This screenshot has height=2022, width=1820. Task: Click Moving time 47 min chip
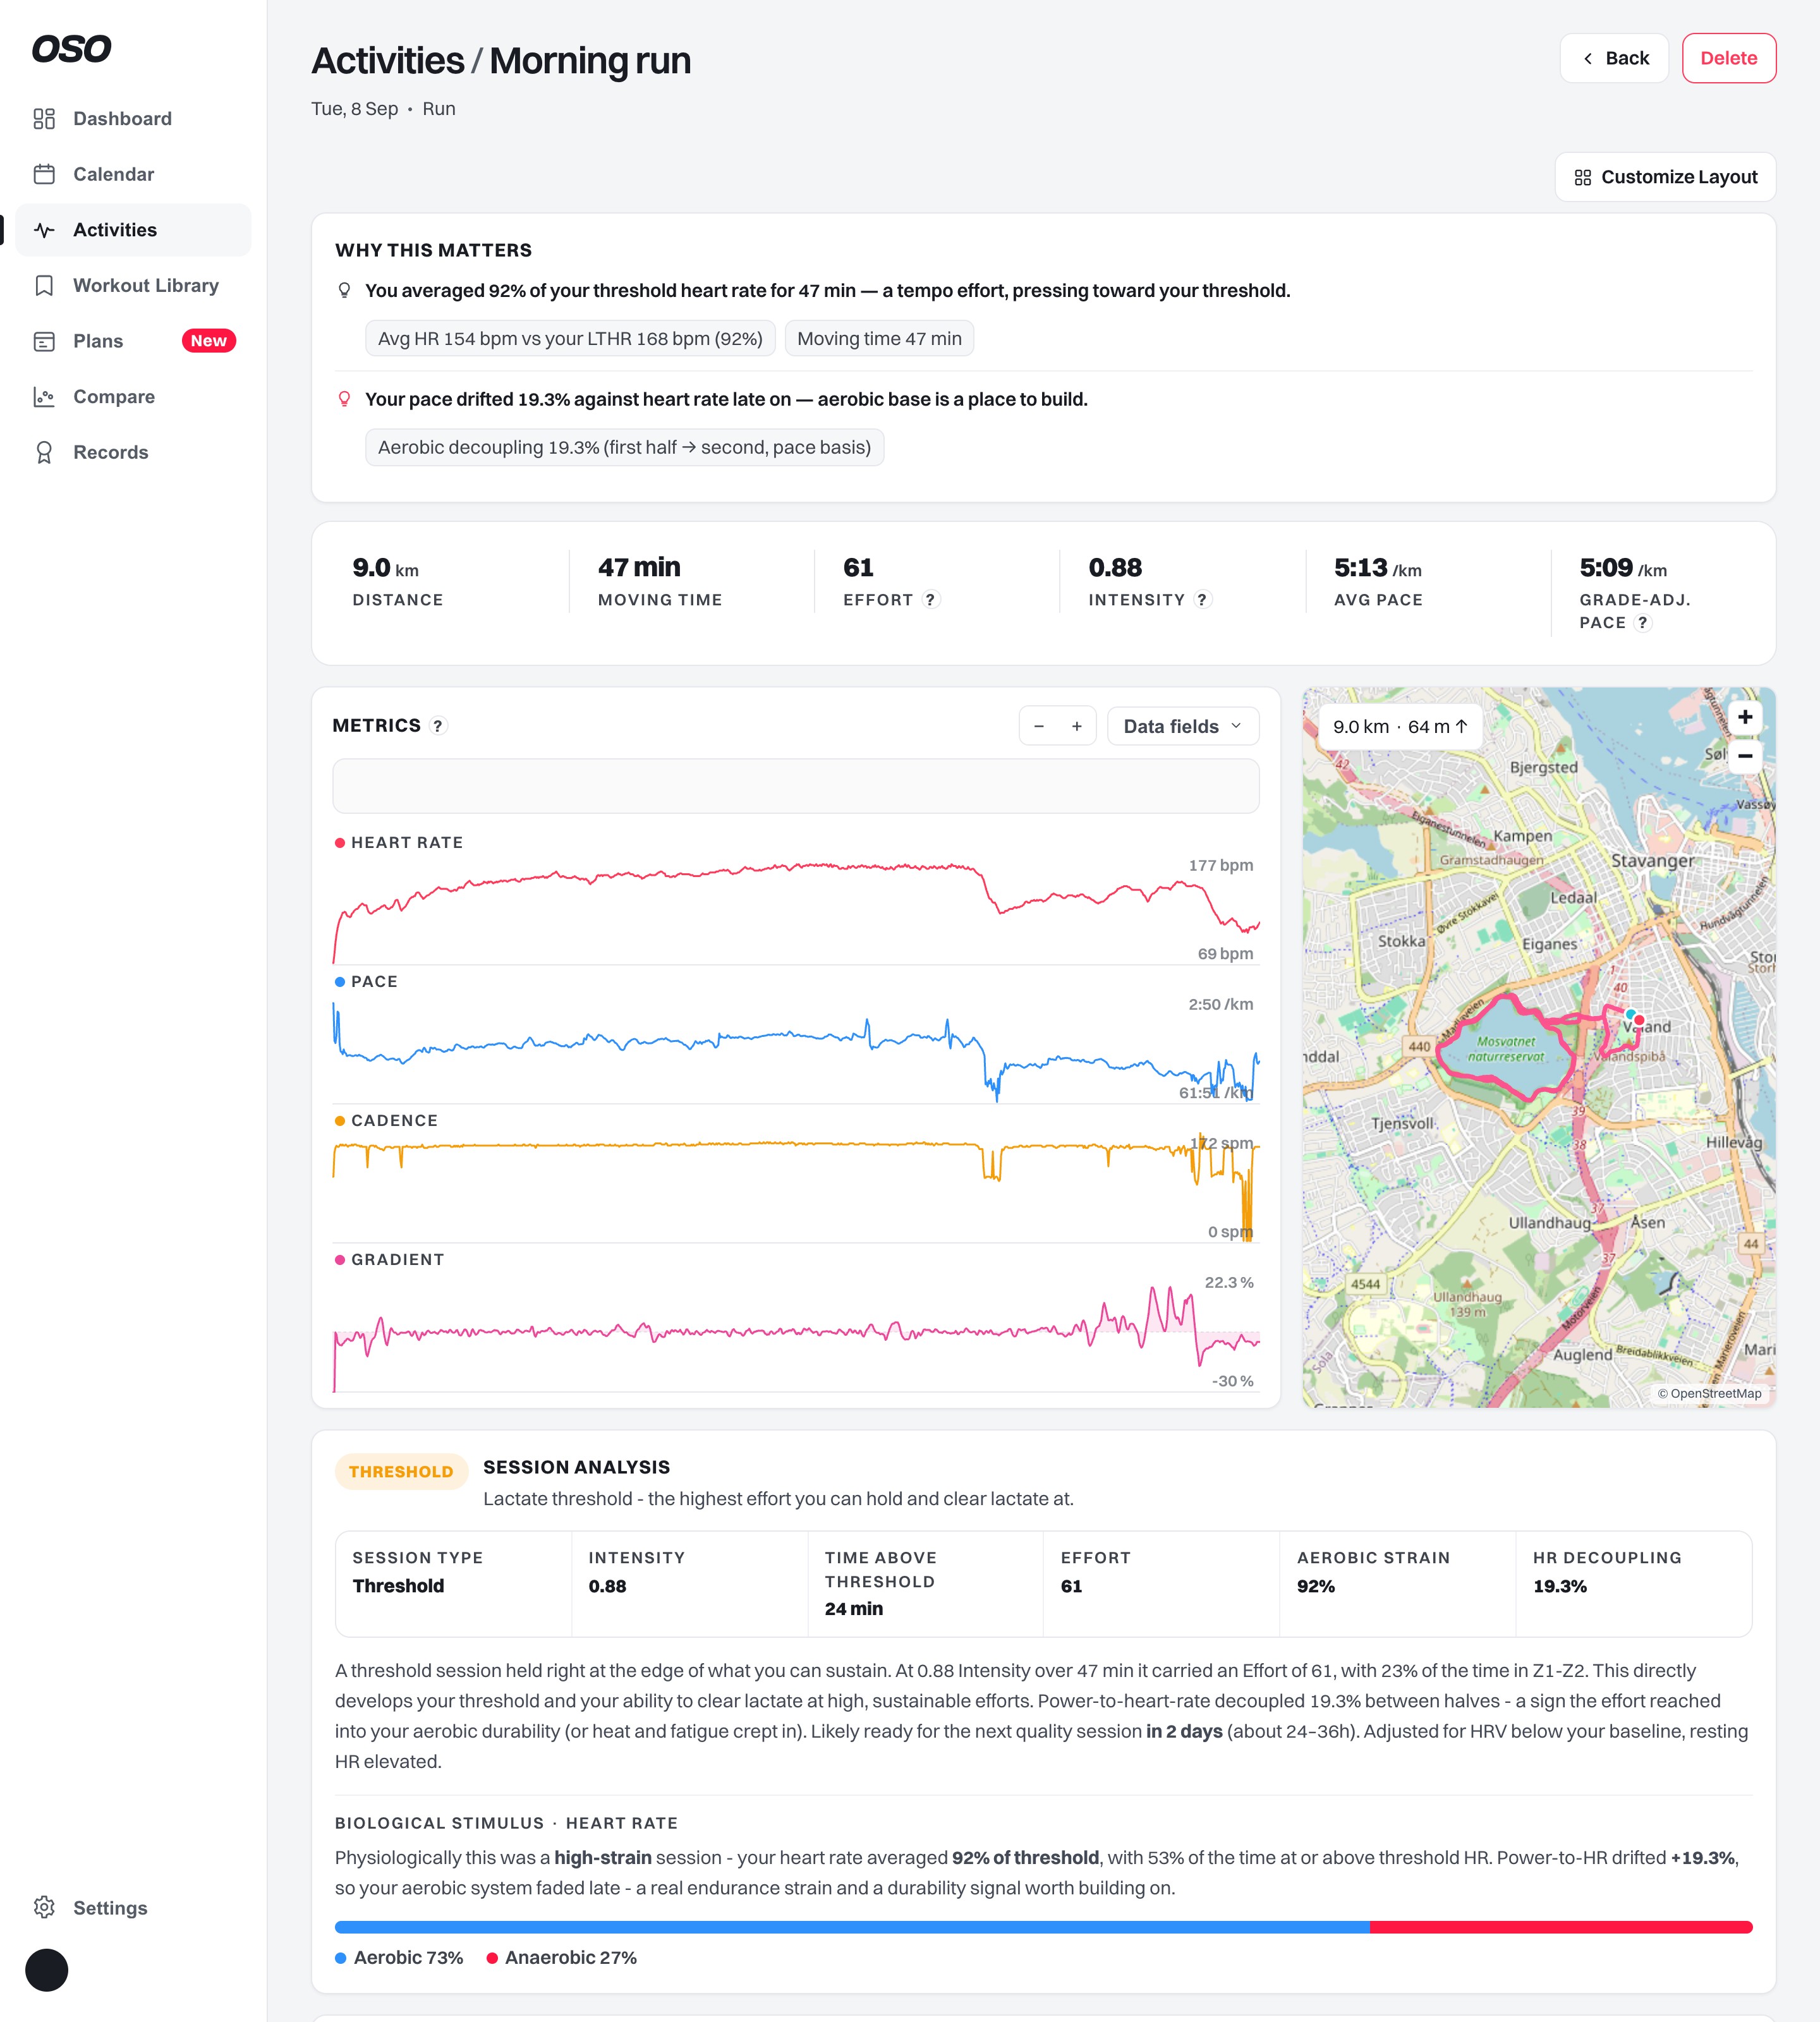click(879, 339)
